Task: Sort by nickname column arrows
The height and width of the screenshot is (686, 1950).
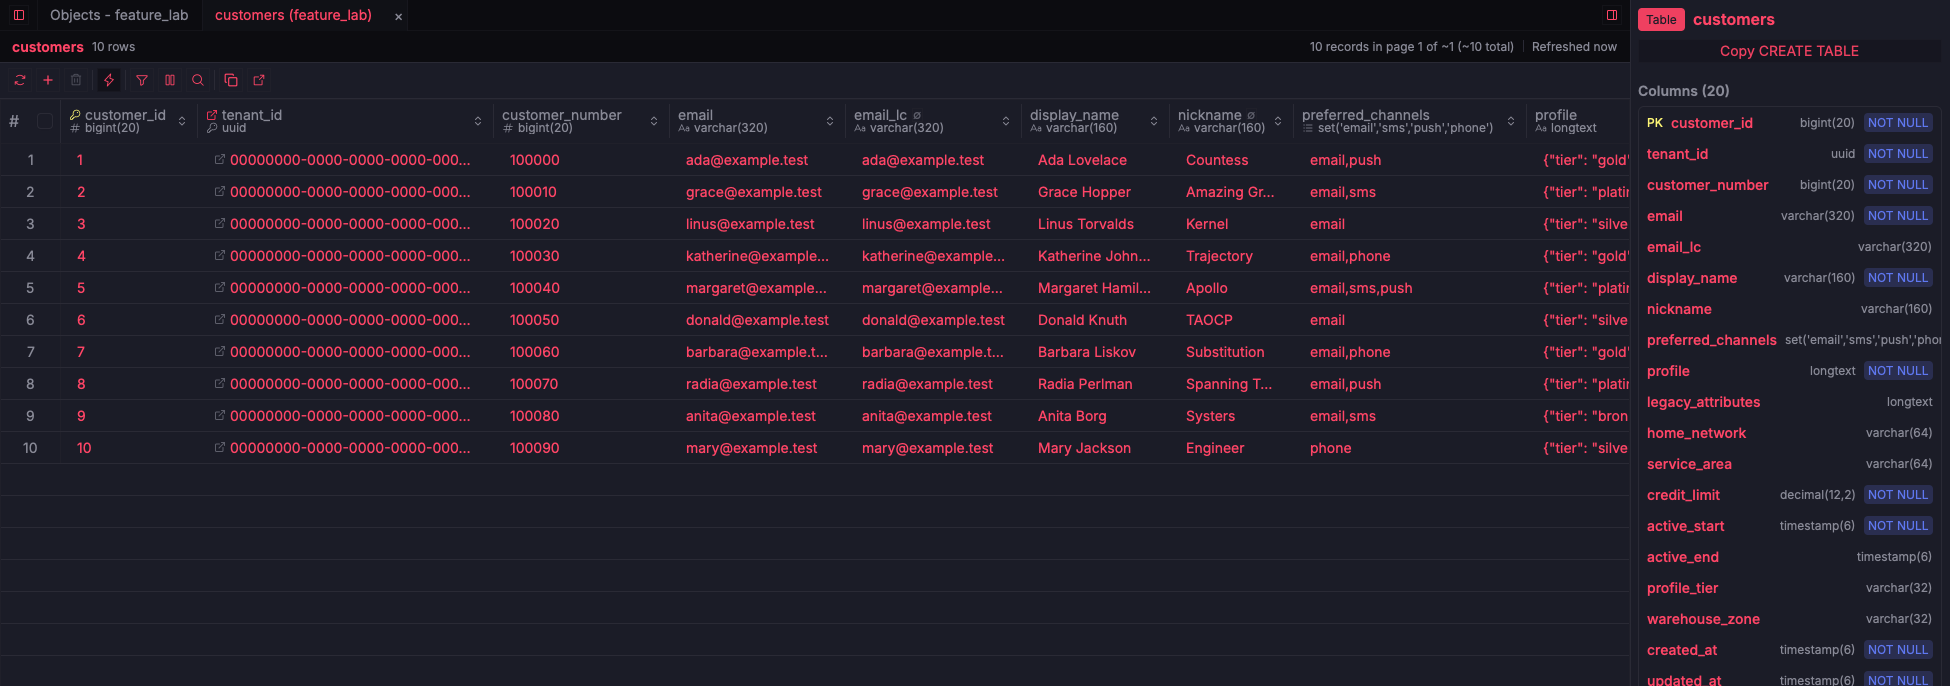Action: click(1278, 121)
